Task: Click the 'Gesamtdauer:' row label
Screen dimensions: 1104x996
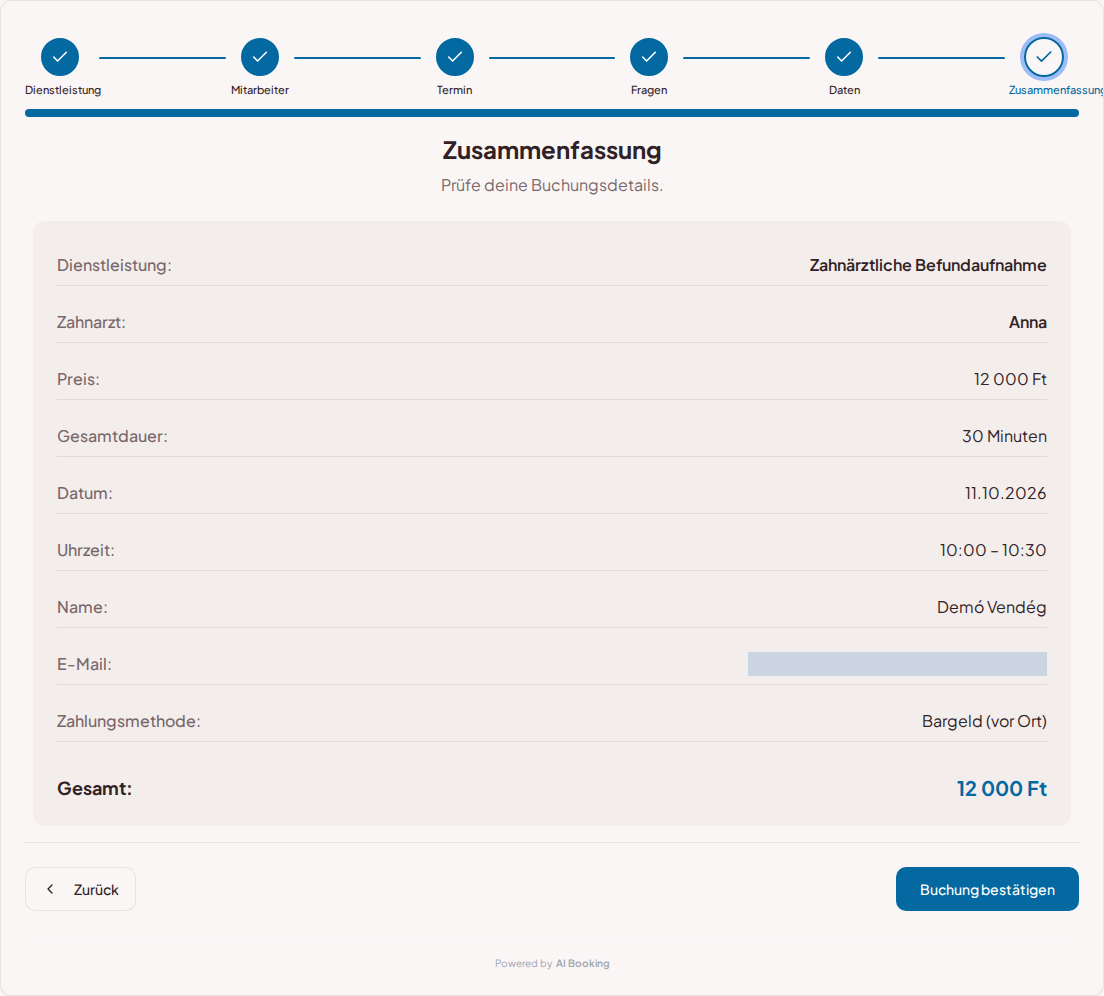Action: coord(113,436)
